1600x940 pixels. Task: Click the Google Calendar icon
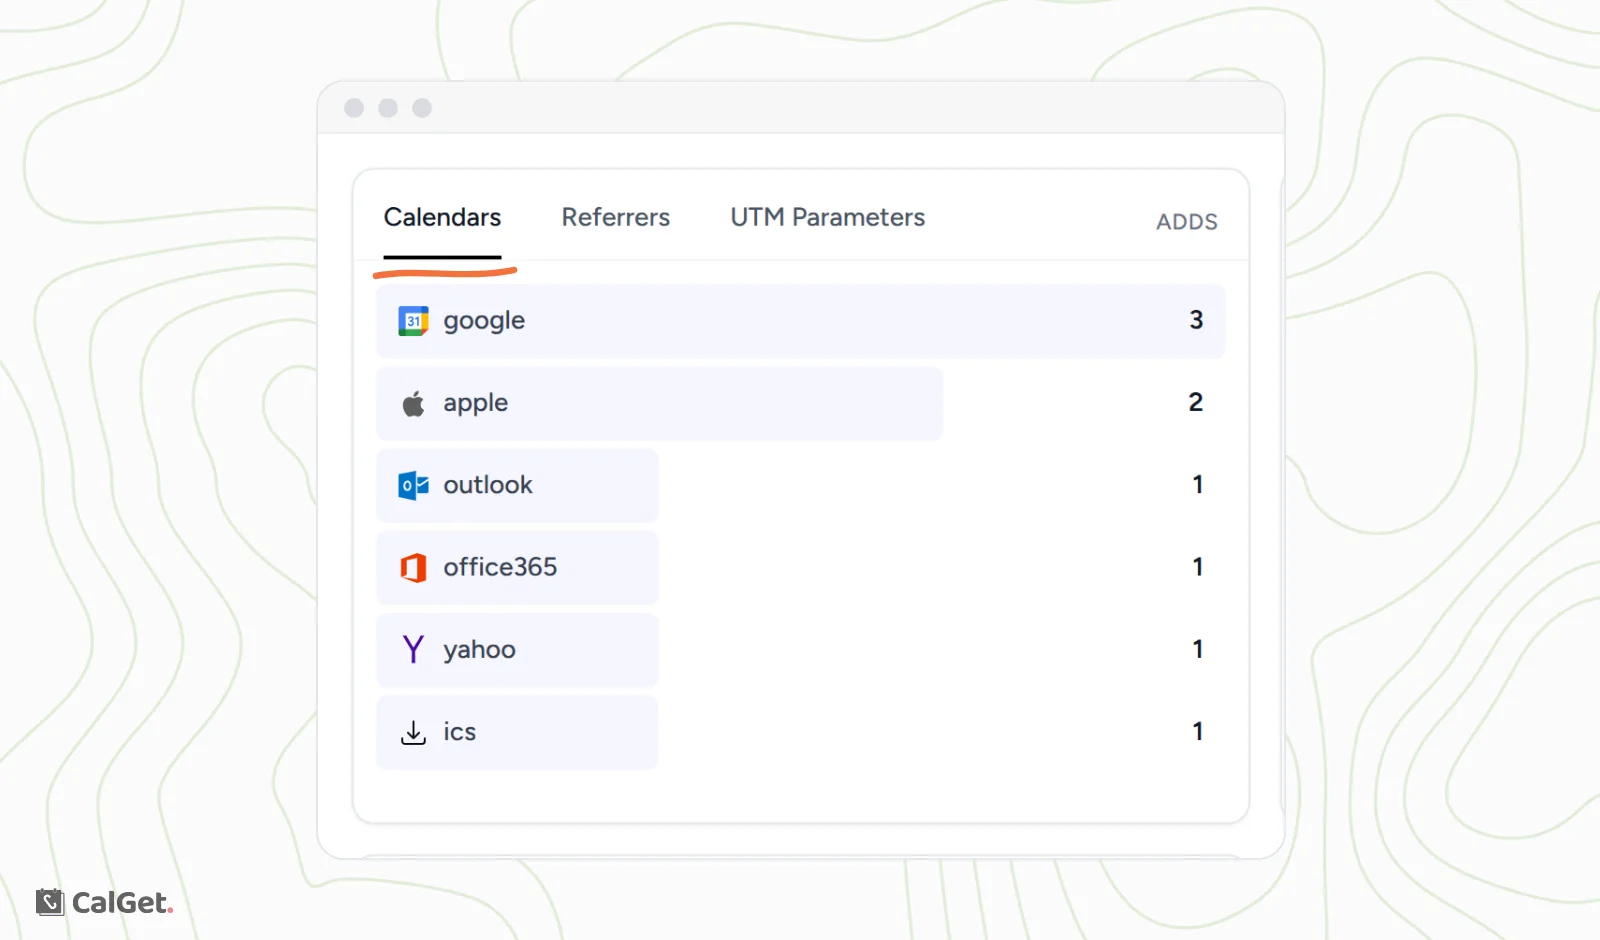point(413,321)
